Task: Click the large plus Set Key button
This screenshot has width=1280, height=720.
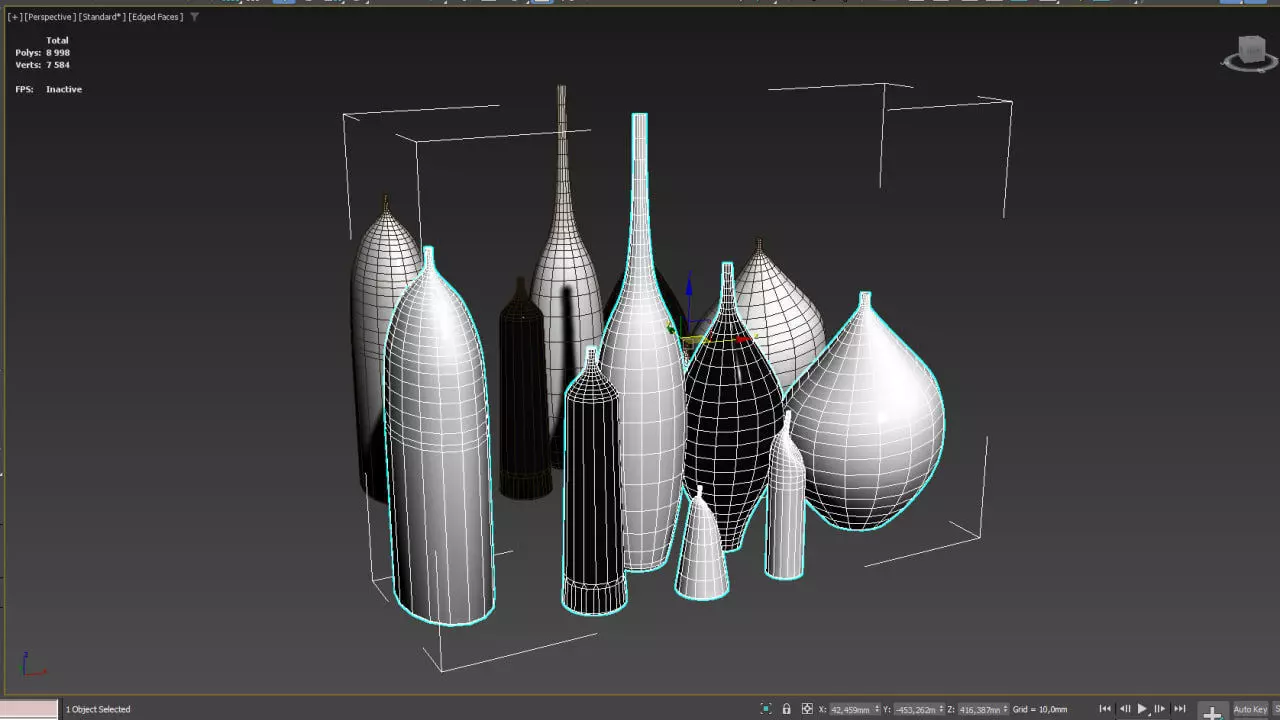Action: click(x=1212, y=711)
